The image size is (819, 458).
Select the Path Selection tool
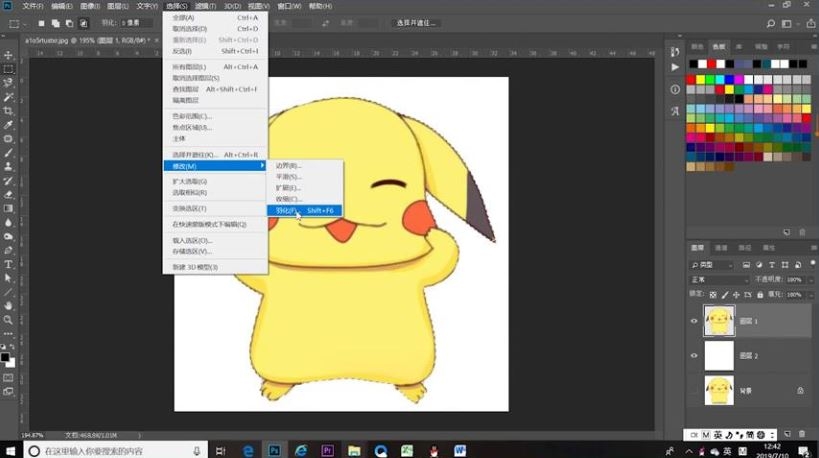[8, 278]
